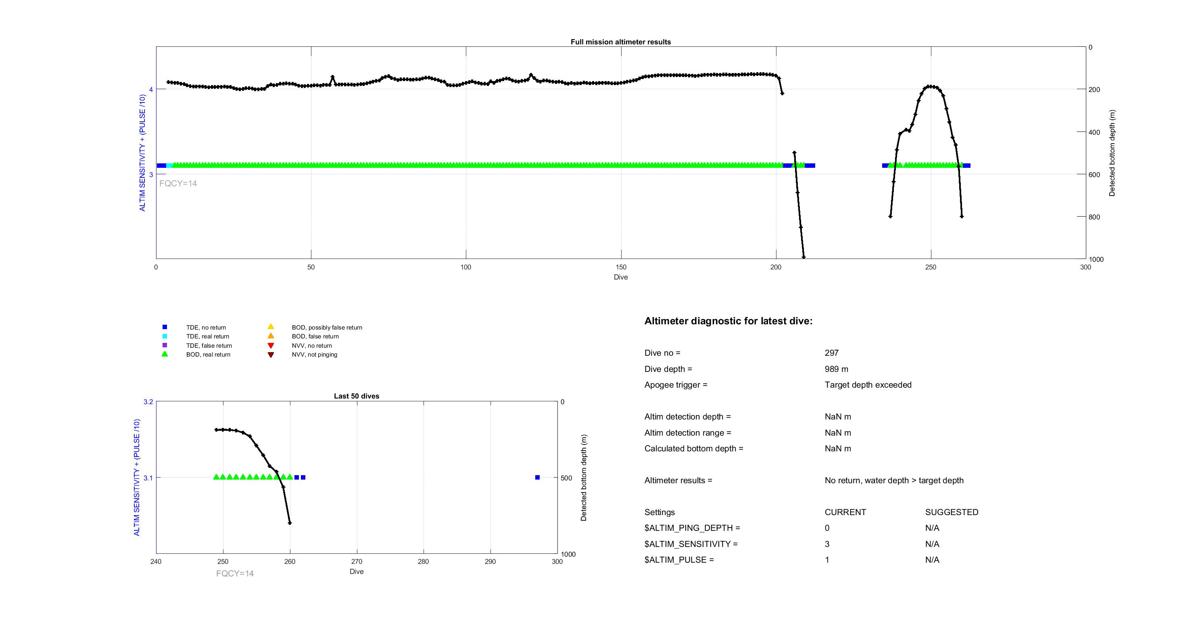Click the x-axis tick 150 on full mission chart
Image resolution: width=1200 pixels, height=622 pixels.
pyautogui.click(x=621, y=267)
